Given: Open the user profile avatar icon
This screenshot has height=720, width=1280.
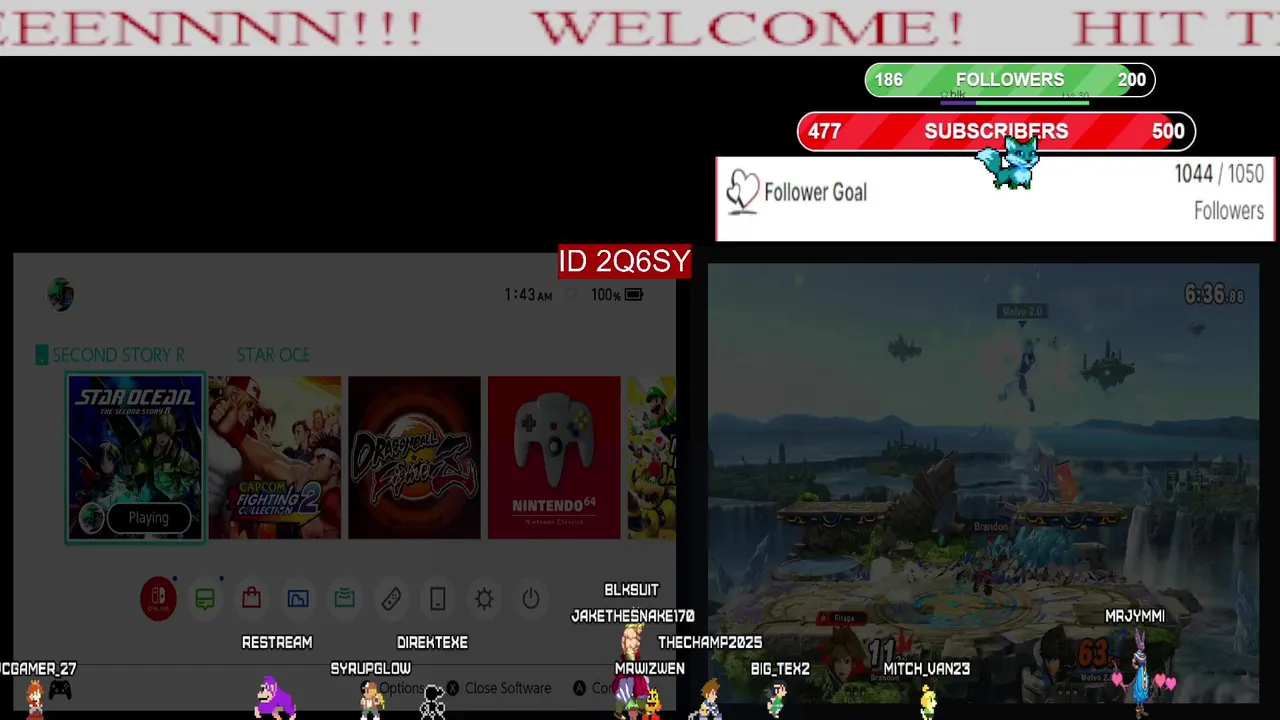Looking at the screenshot, I should [x=61, y=294].
